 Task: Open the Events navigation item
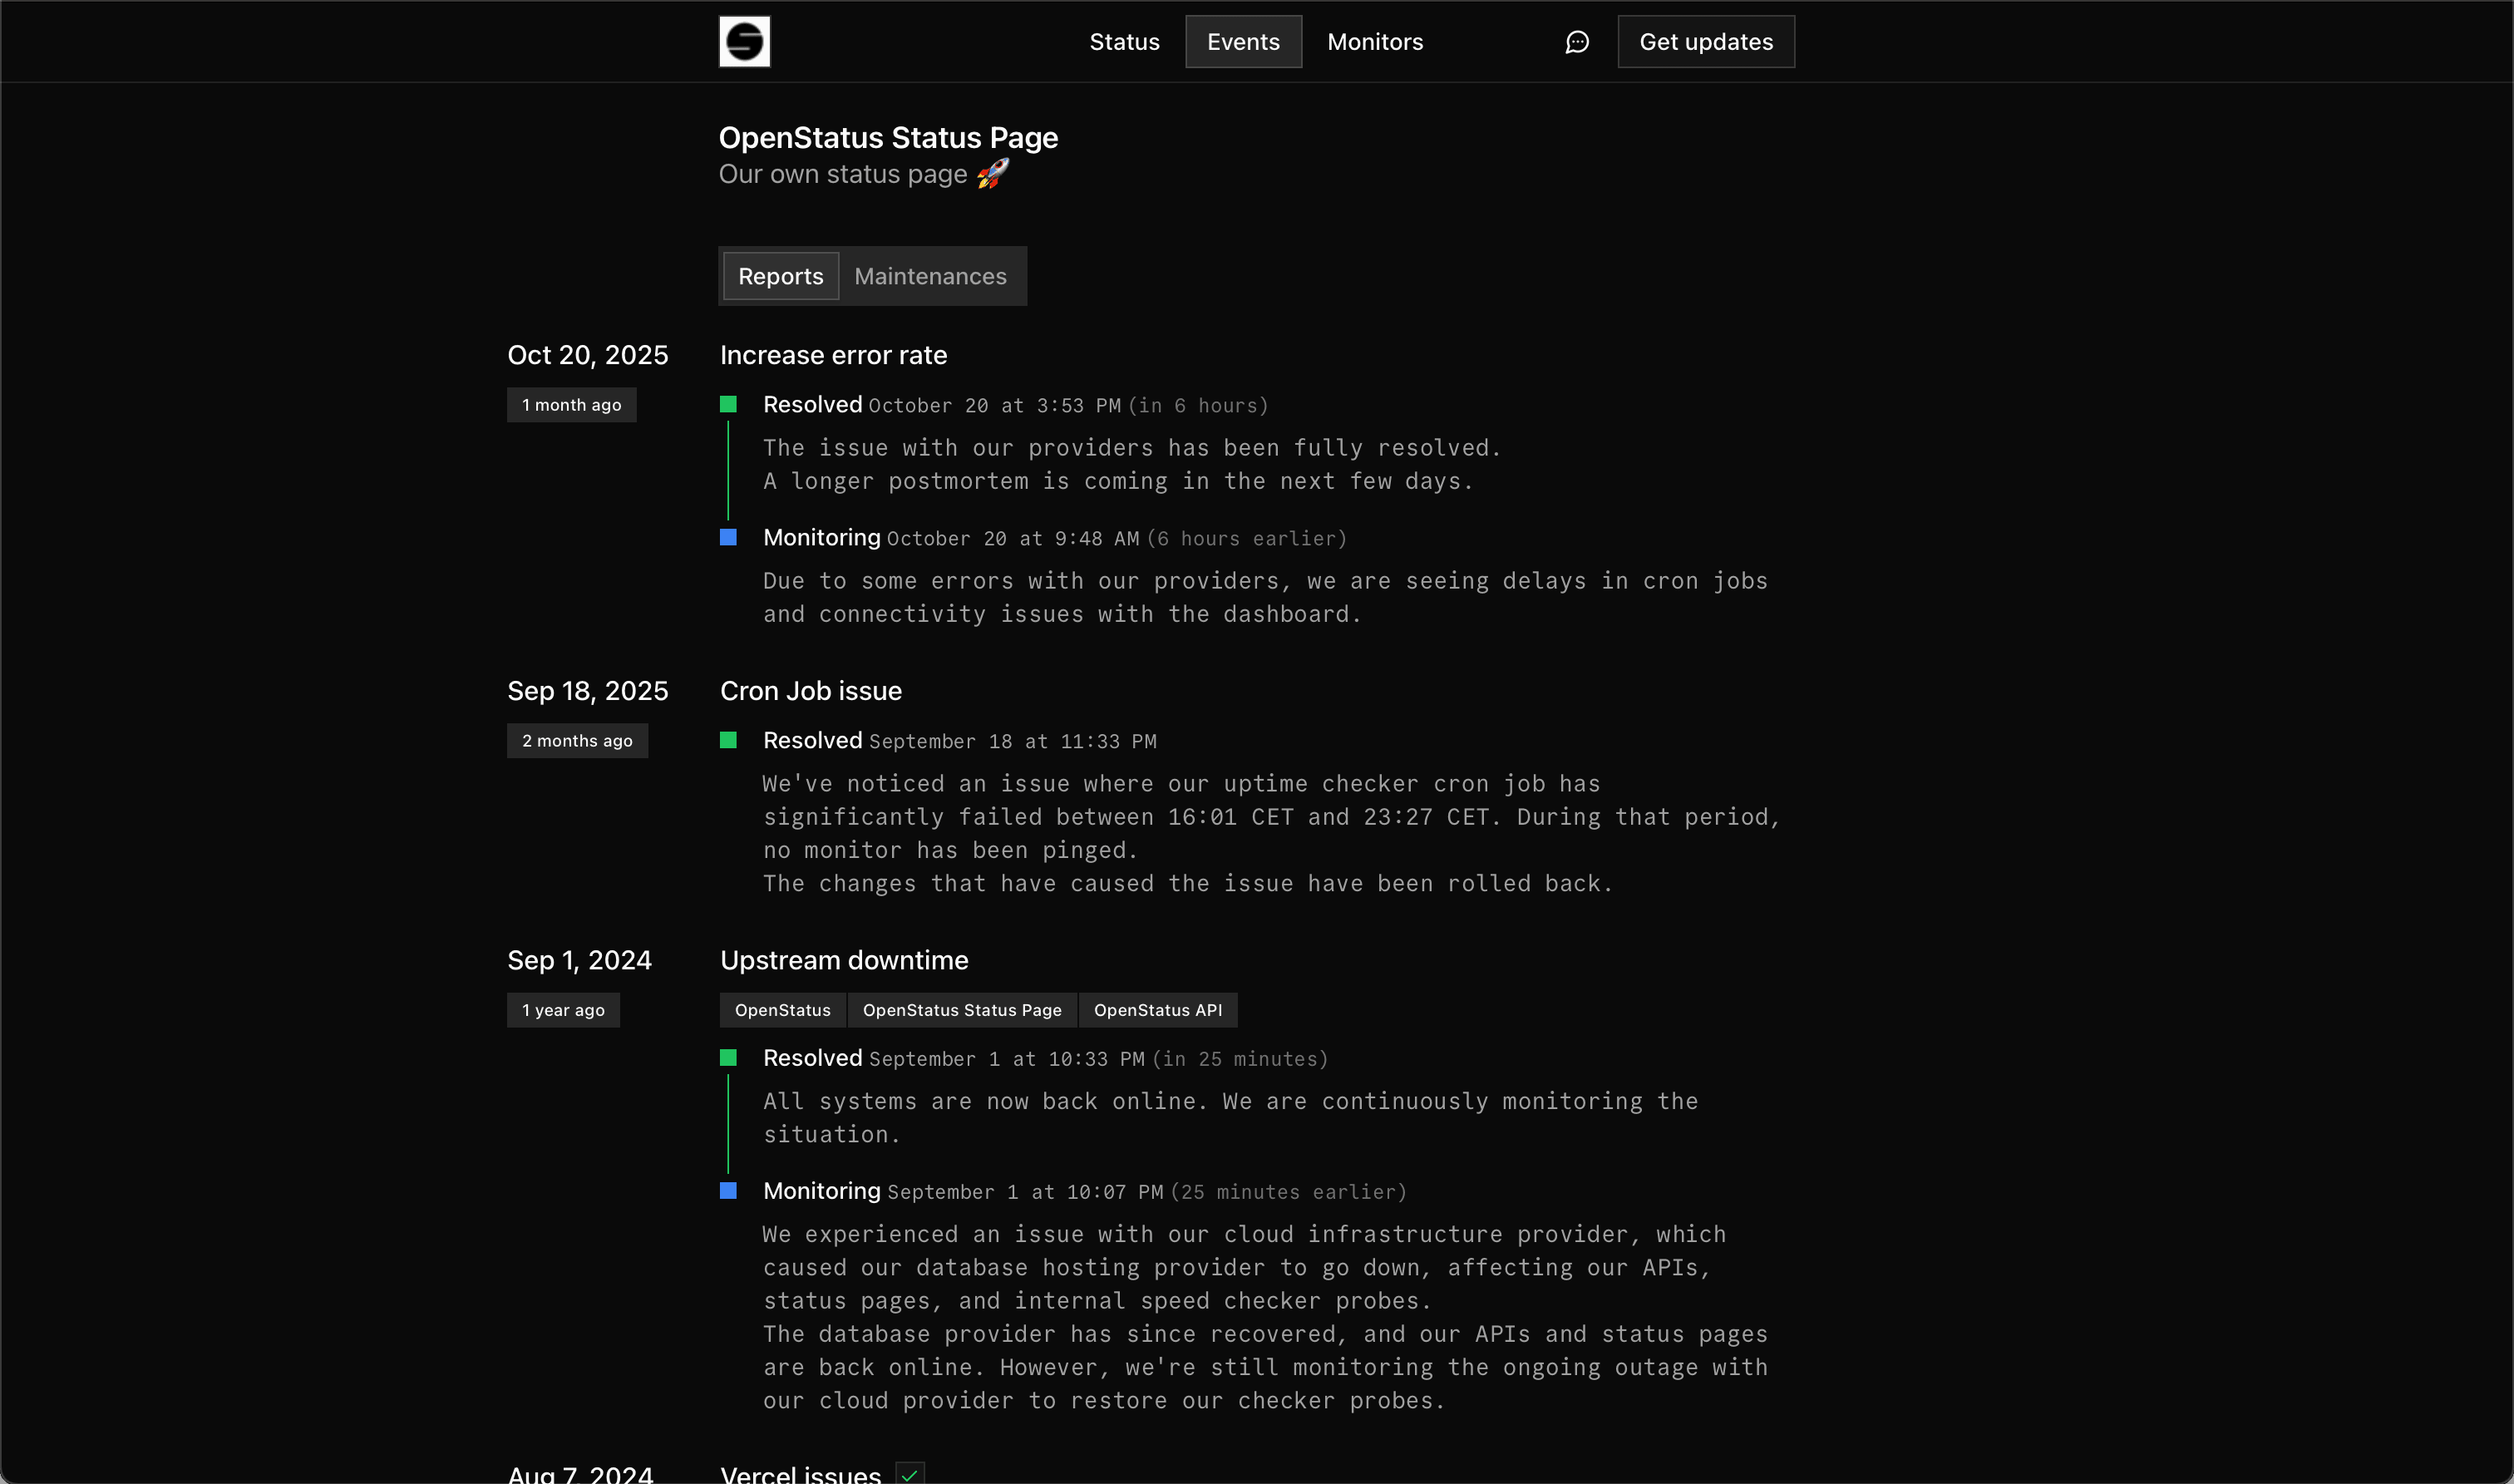coord(1243,41)
